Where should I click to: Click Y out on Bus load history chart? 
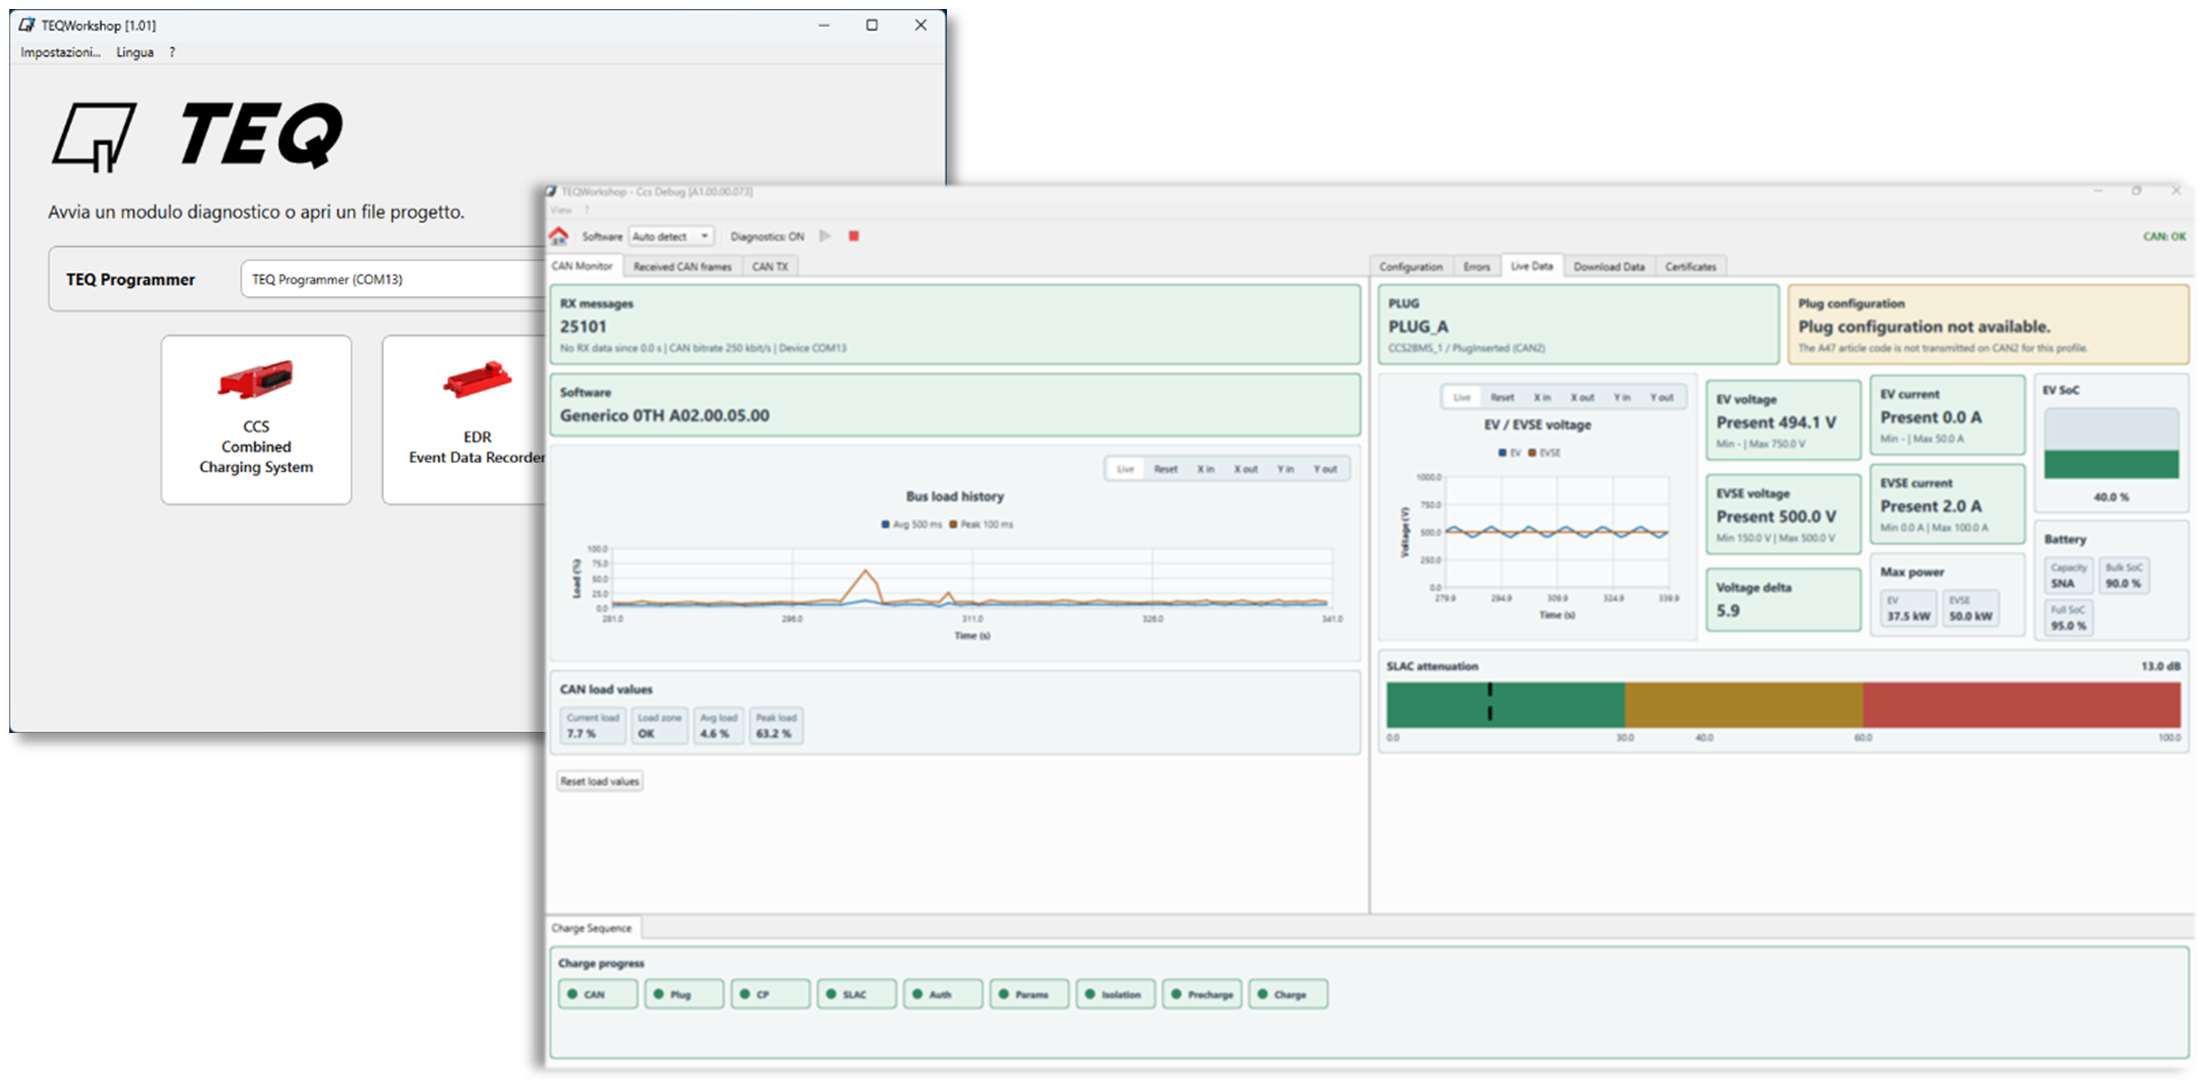[x=1325, y=469]
